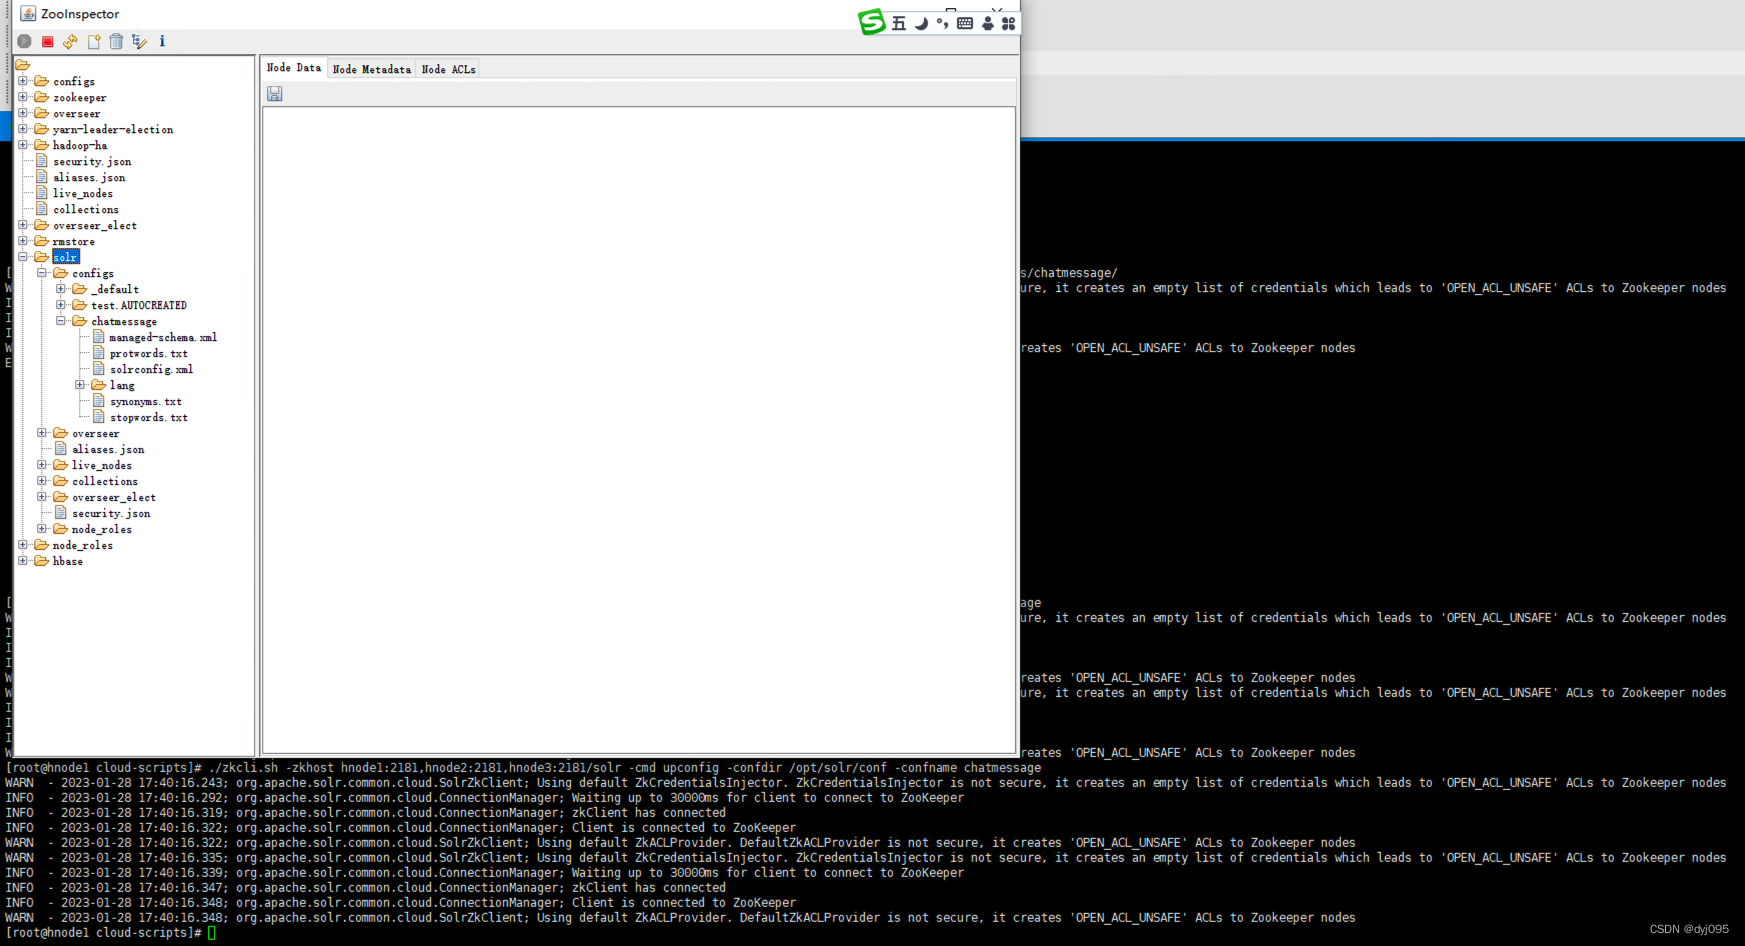Select the hbase tree node
This screenshot has width=1745, height=946.
68,561
